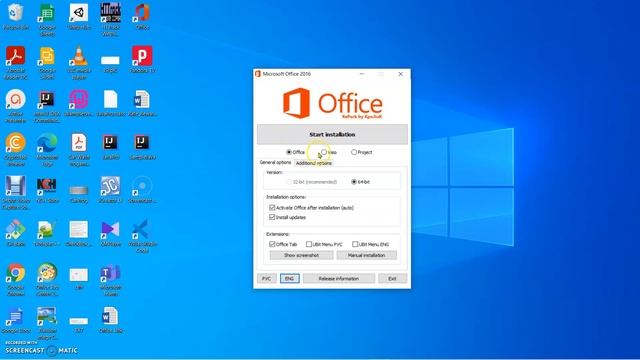Select the Microsoft Teams desktop shortcut
Image resolution: width=640 pixels, height=360 pixels.
(x=110, y=279)
